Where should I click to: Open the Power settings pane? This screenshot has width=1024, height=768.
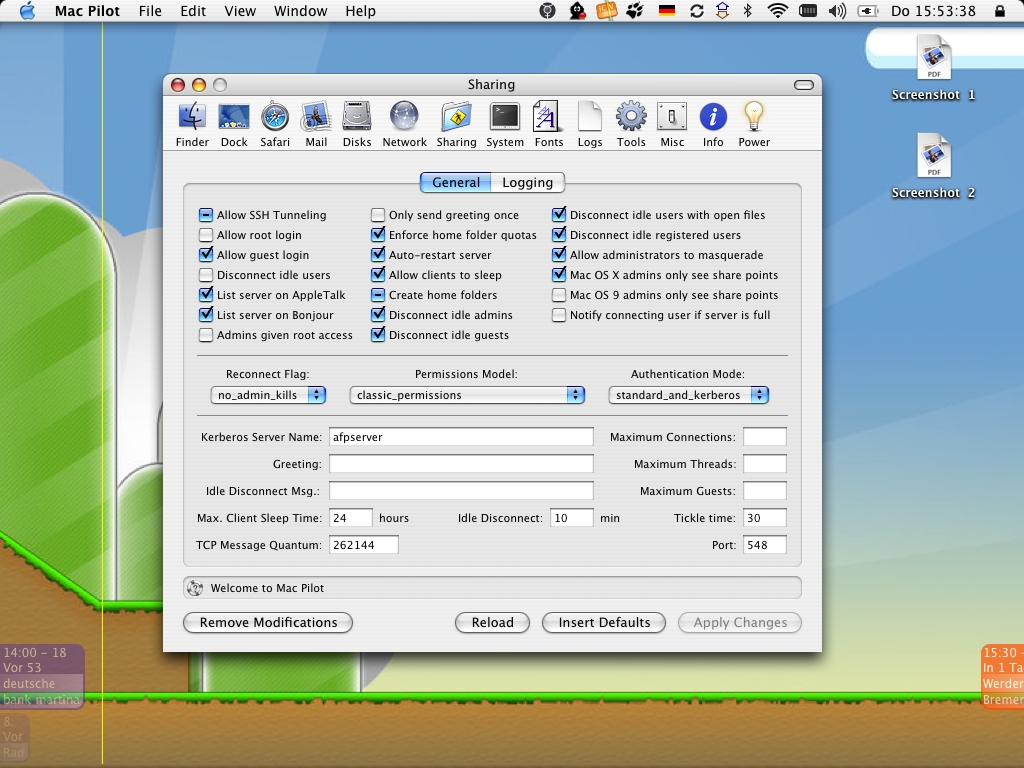click(754, 125)
